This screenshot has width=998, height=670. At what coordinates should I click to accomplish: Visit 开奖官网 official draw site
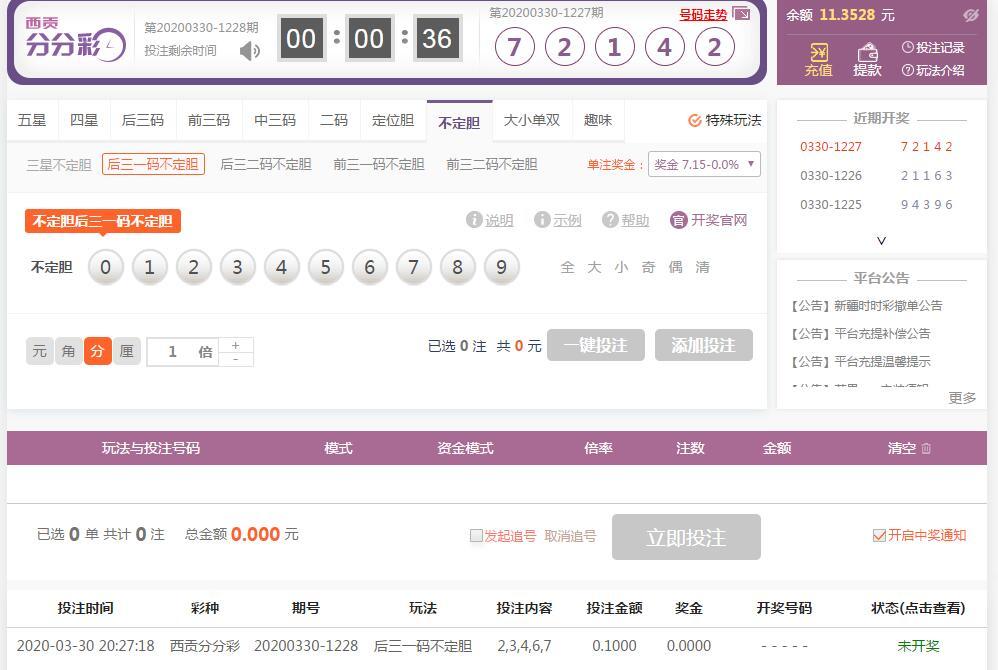tap(708, 220)
